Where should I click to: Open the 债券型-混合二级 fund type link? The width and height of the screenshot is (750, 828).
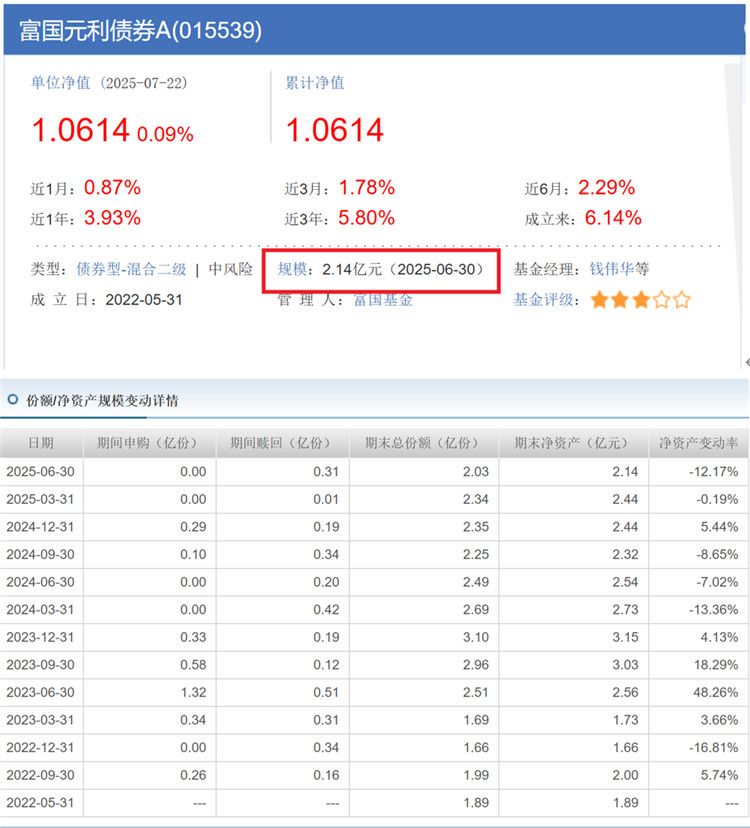click(132, 269)
